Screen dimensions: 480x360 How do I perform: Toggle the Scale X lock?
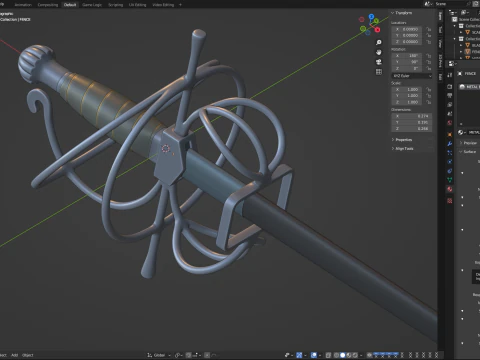[x=429, y=89]
